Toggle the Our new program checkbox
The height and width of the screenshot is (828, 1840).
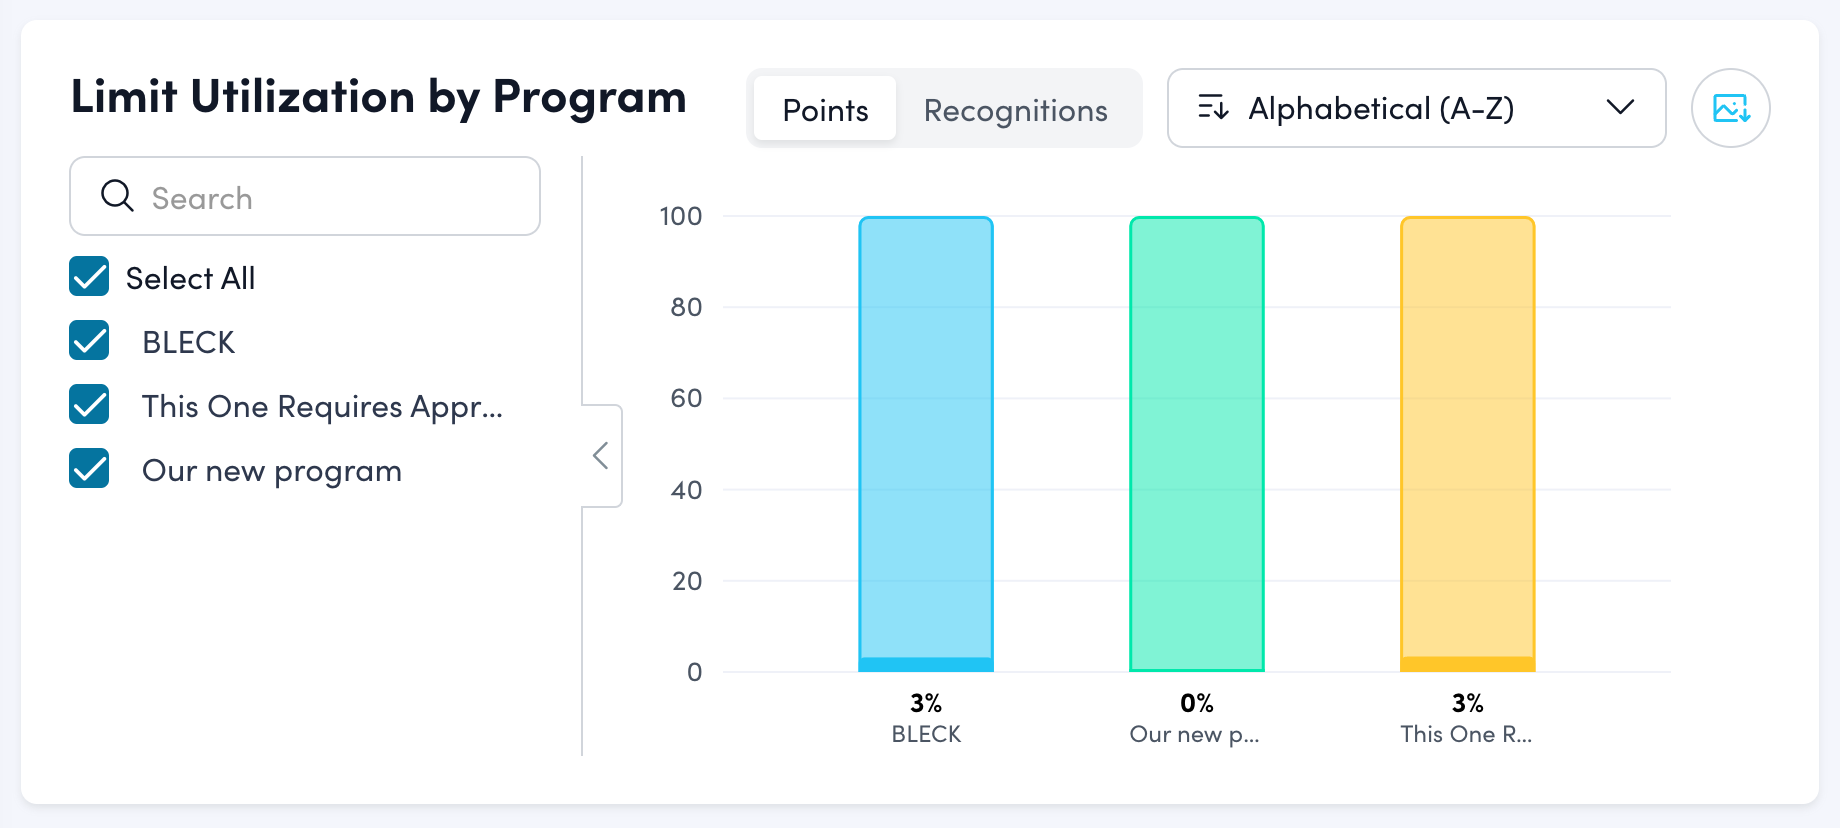(x=89, y=469)
